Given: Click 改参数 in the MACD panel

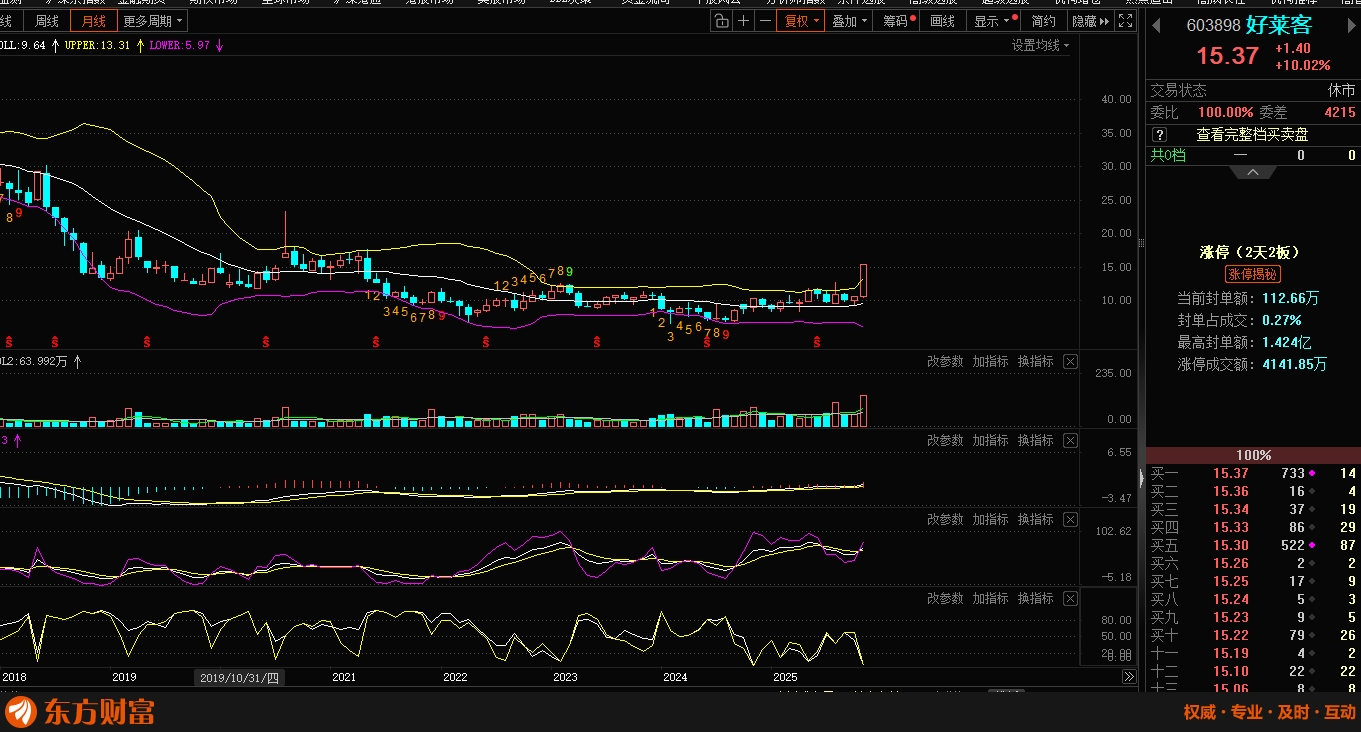Looking at the screenshot, I should coord(945,440).
